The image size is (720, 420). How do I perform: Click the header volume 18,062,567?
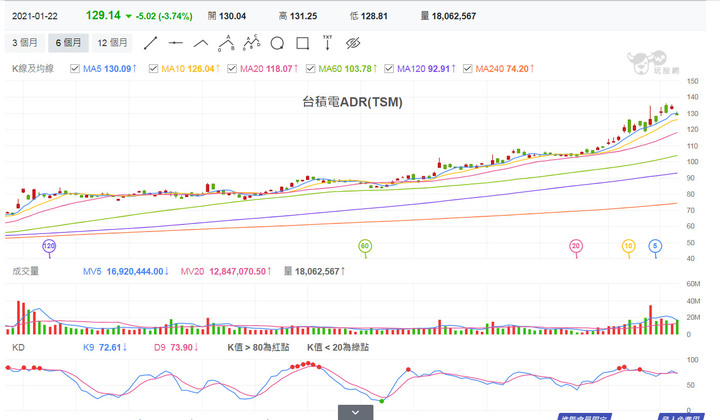[x=454, y=16]
